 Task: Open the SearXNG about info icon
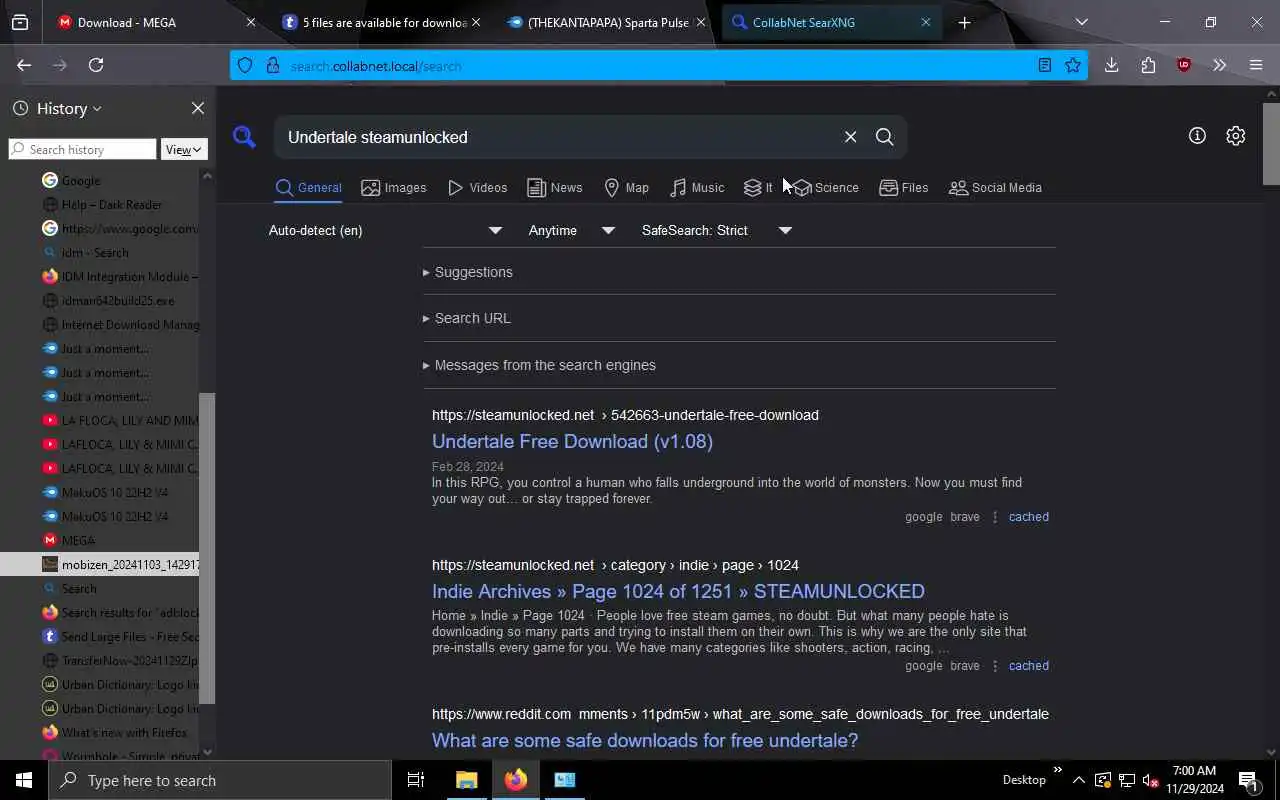[x=1197, y=136]
